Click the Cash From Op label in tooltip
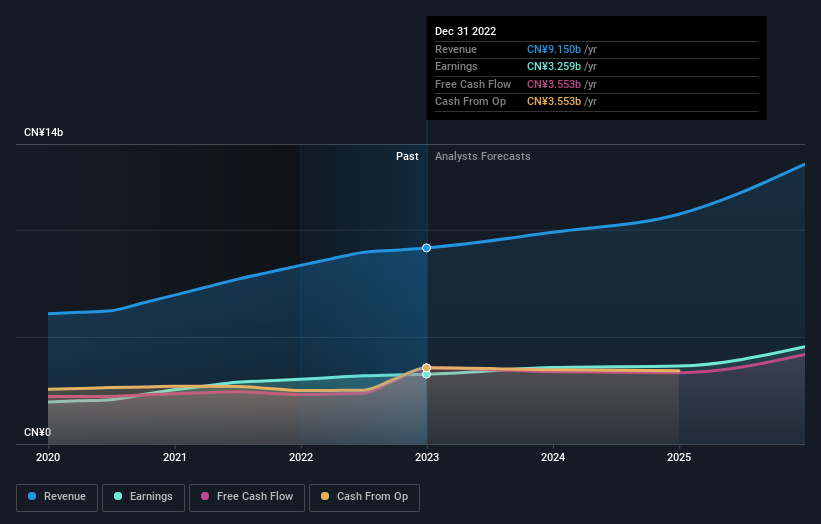The width and height of the screenshot is (821, 524). (471, 102)
